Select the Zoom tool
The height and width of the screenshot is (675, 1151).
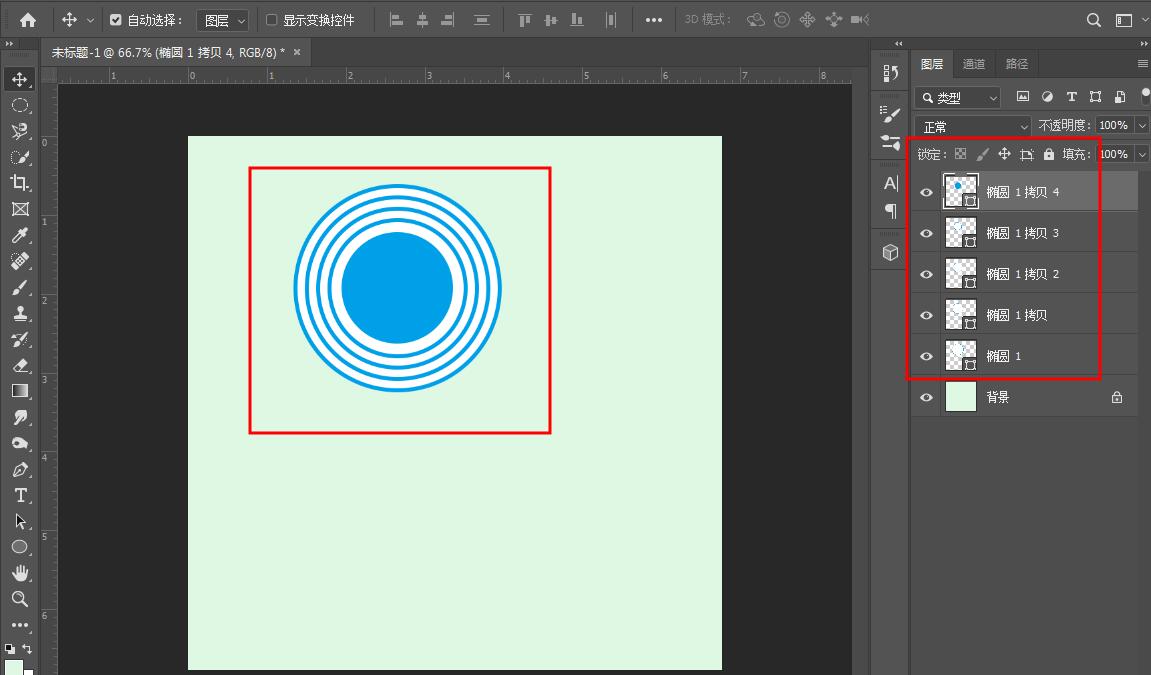click(20, 599)
